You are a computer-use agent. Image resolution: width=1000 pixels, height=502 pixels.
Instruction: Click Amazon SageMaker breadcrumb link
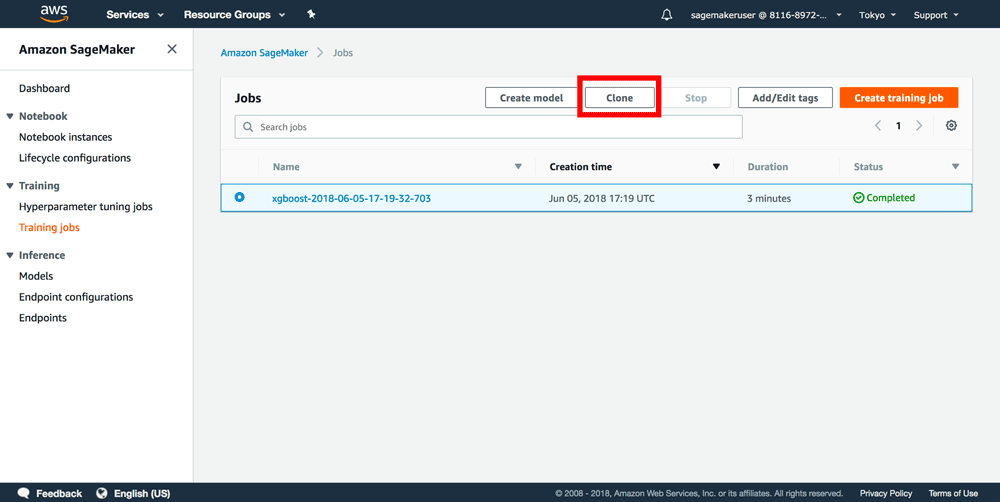264,53
